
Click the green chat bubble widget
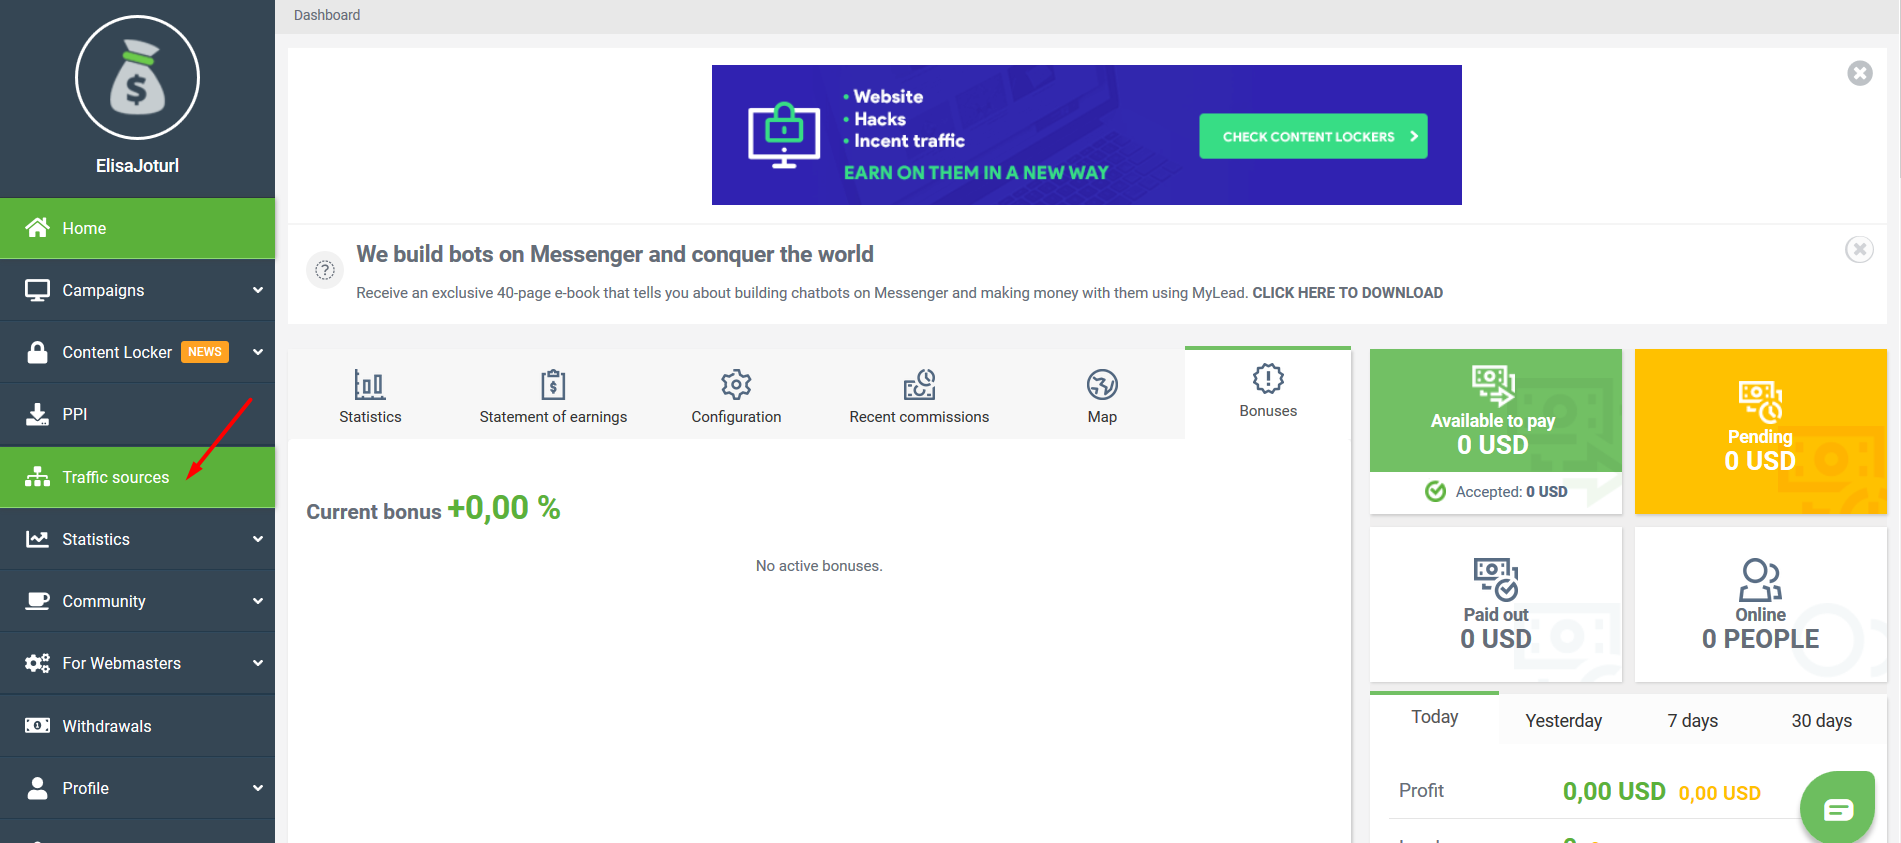pyautogui.click(x=1837, y=808)
